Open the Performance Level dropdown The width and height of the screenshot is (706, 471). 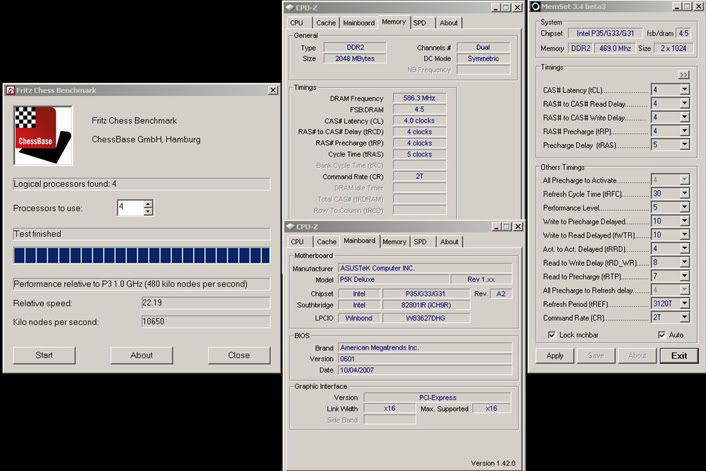point(684,207)
